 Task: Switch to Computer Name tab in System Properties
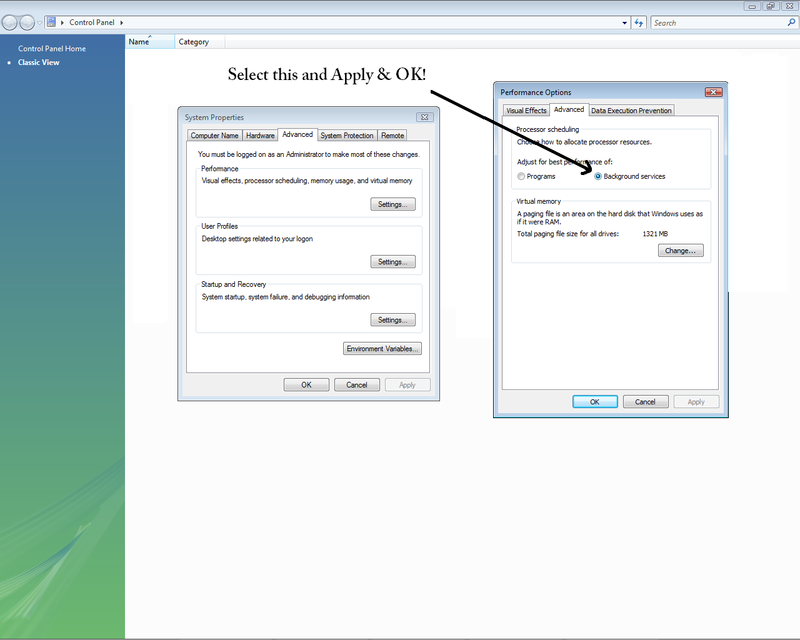click(214, 135)
